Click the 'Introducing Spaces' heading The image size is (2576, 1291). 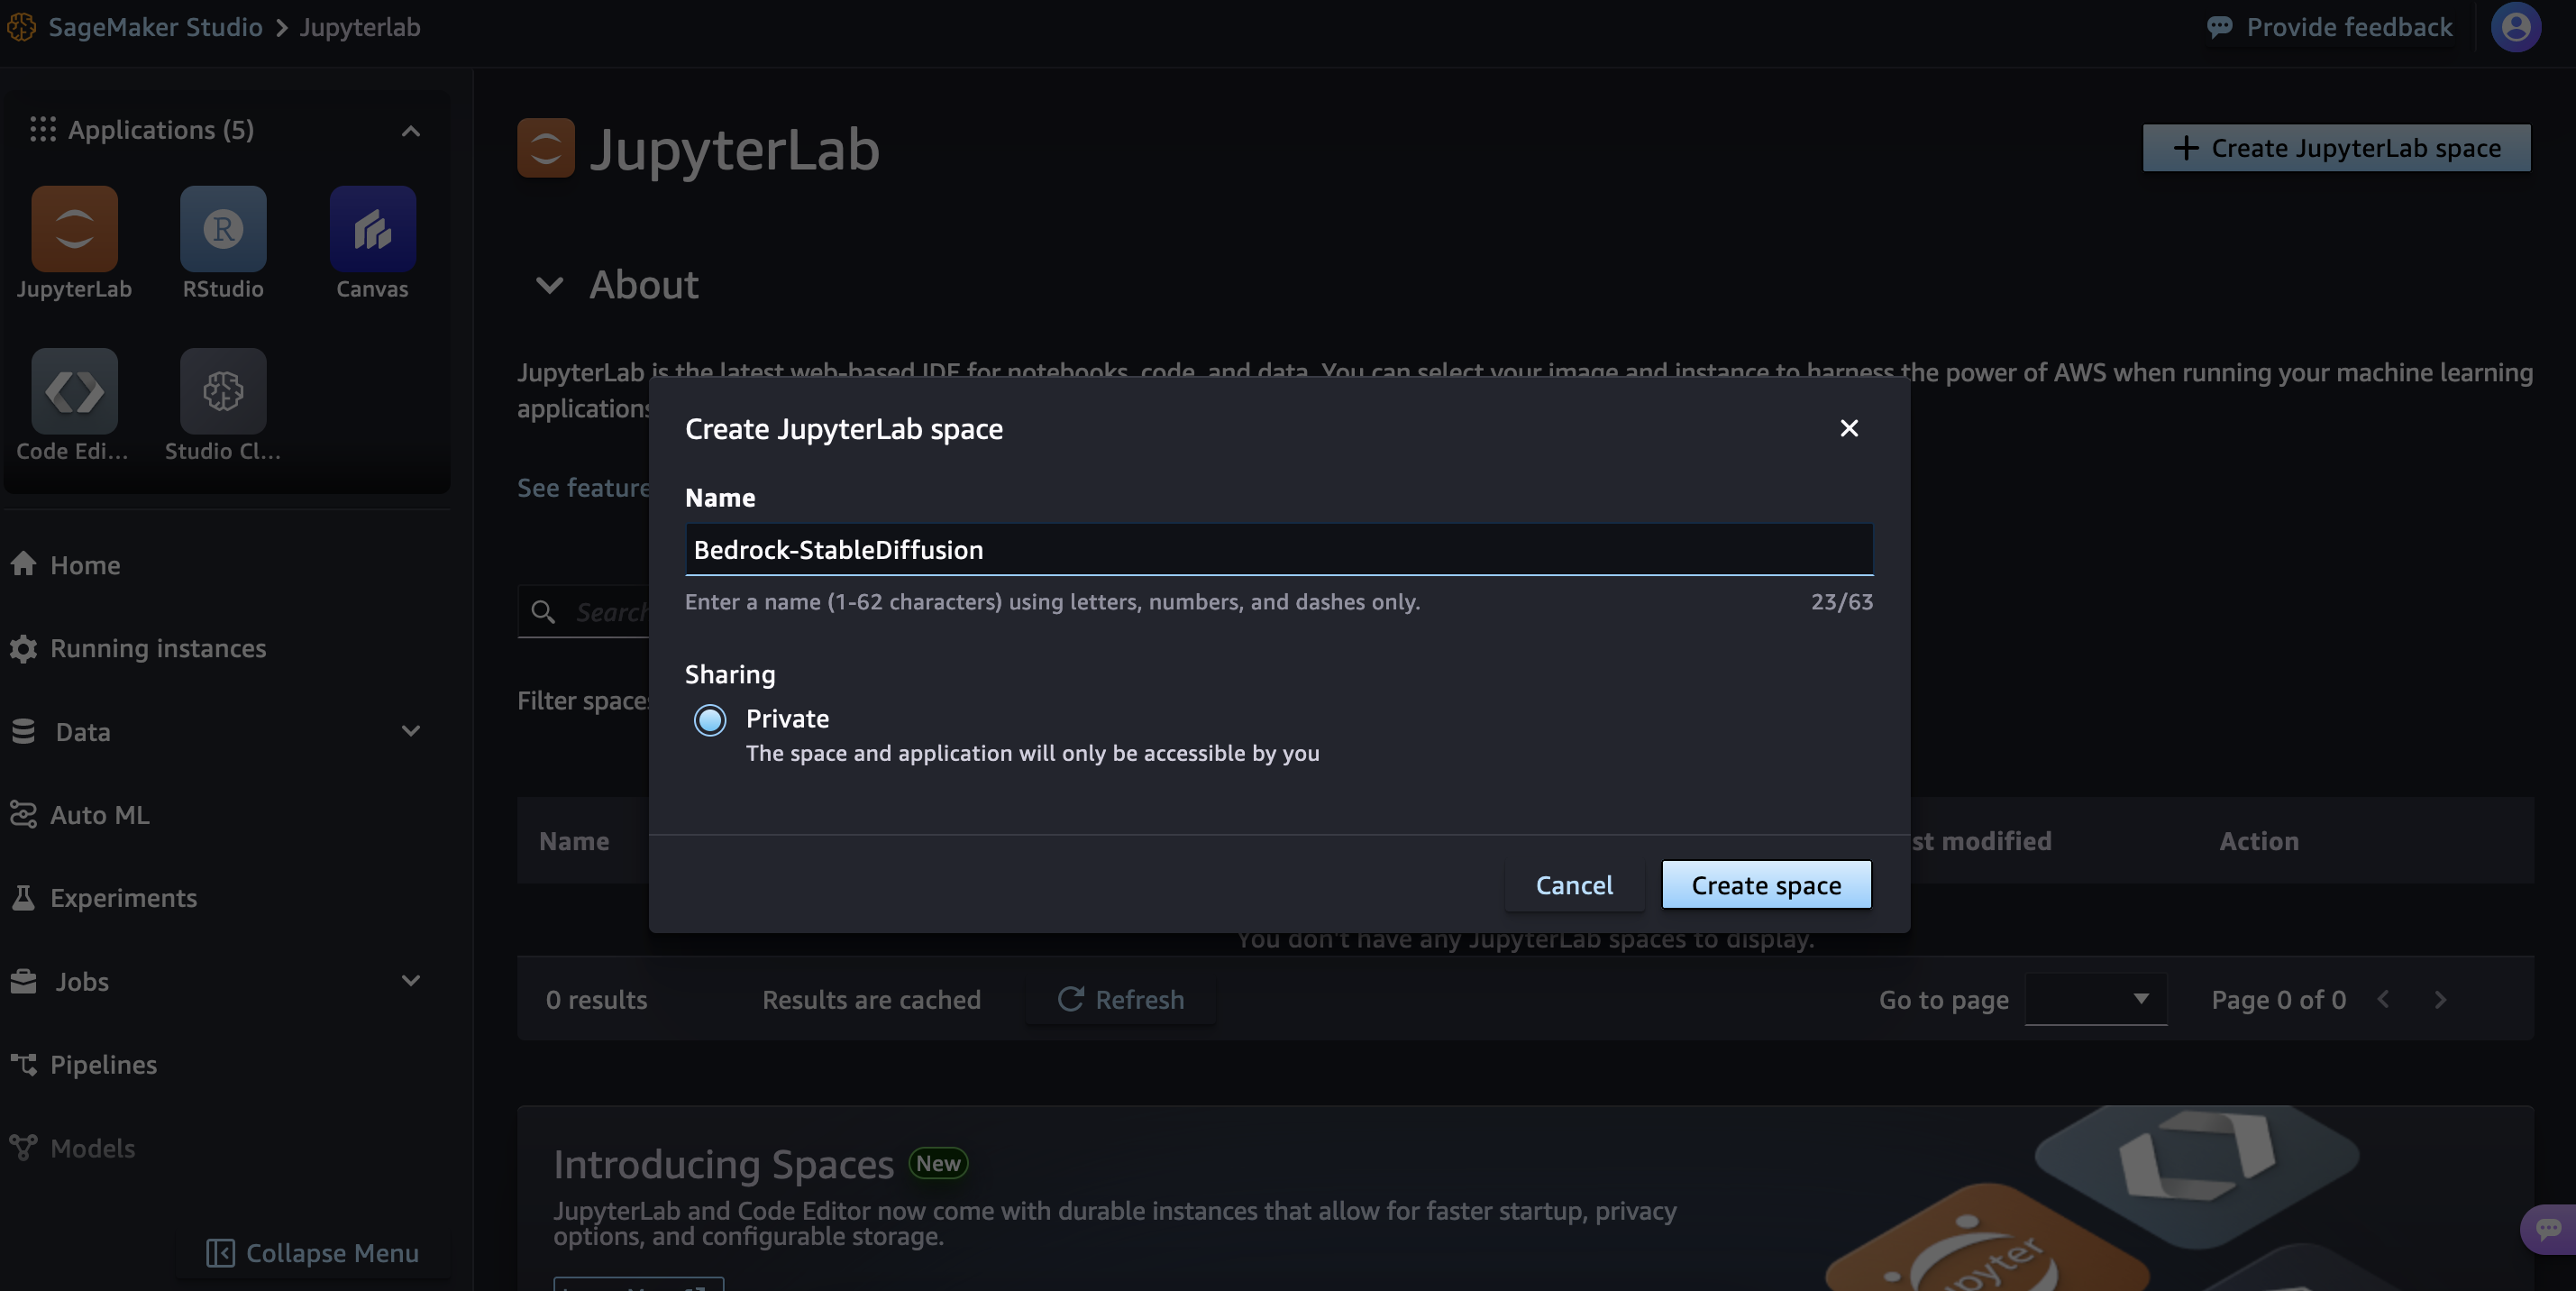[723, 1164]
